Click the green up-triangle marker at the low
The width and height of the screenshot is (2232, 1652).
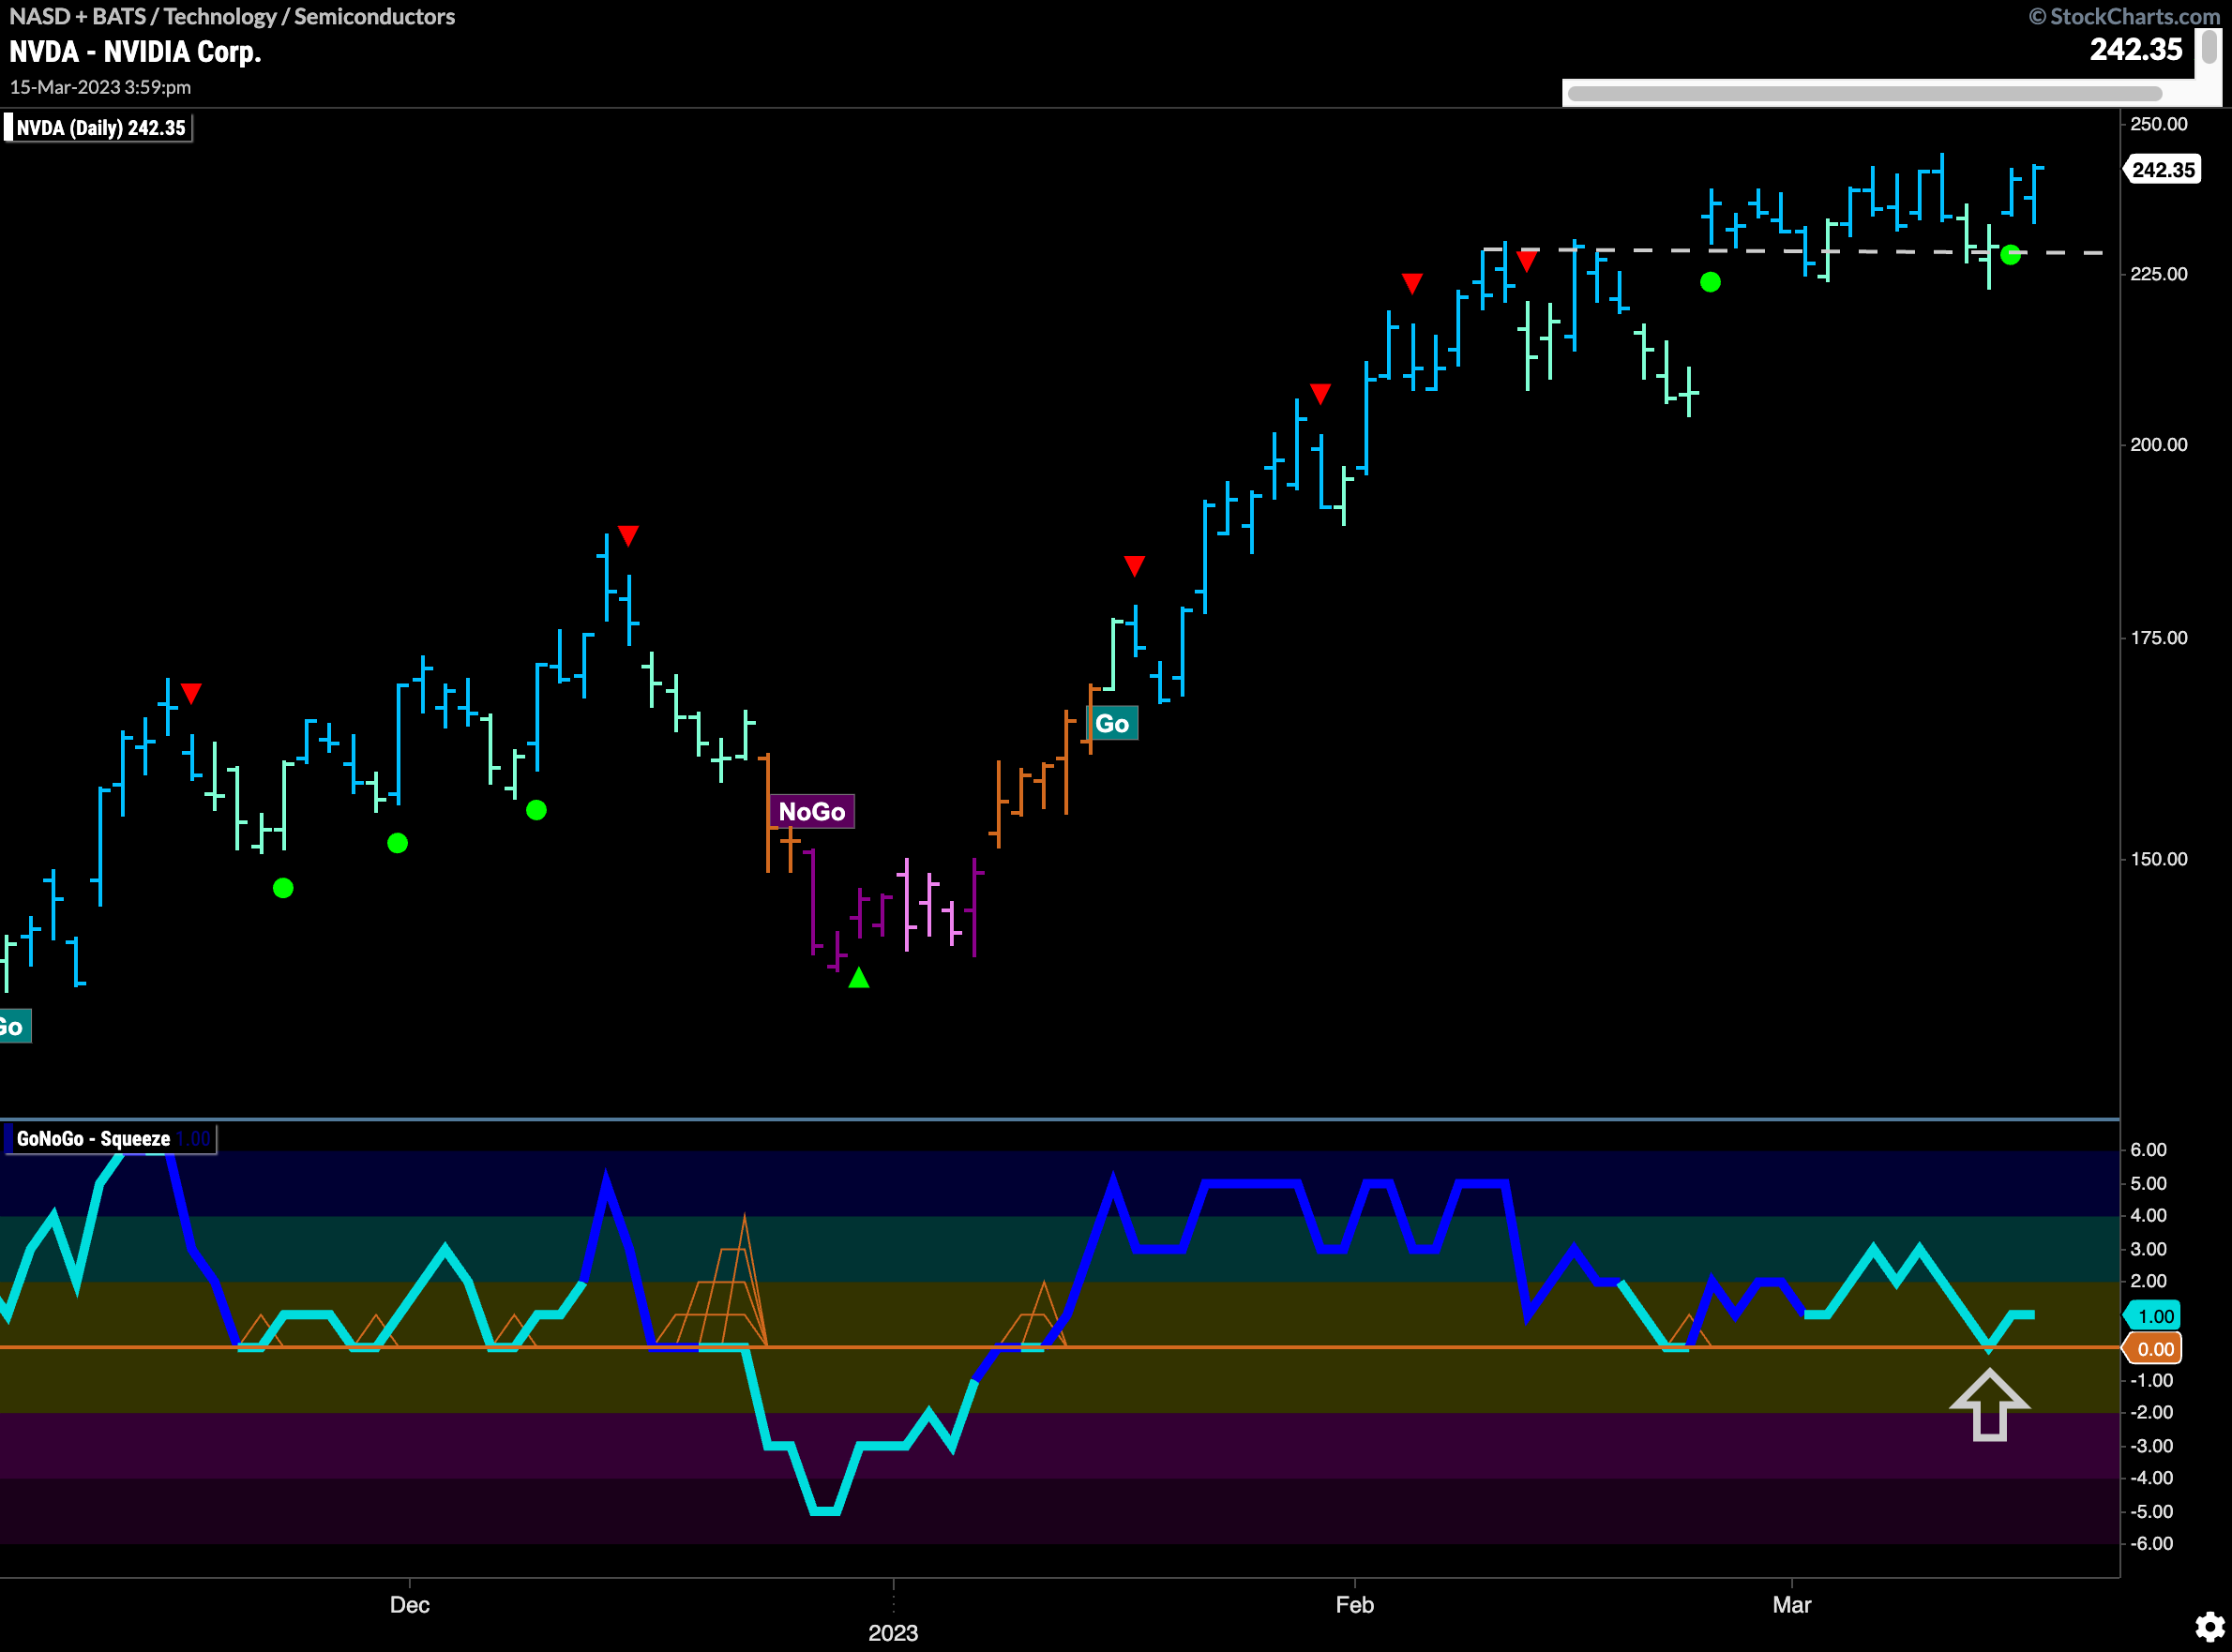859,977
